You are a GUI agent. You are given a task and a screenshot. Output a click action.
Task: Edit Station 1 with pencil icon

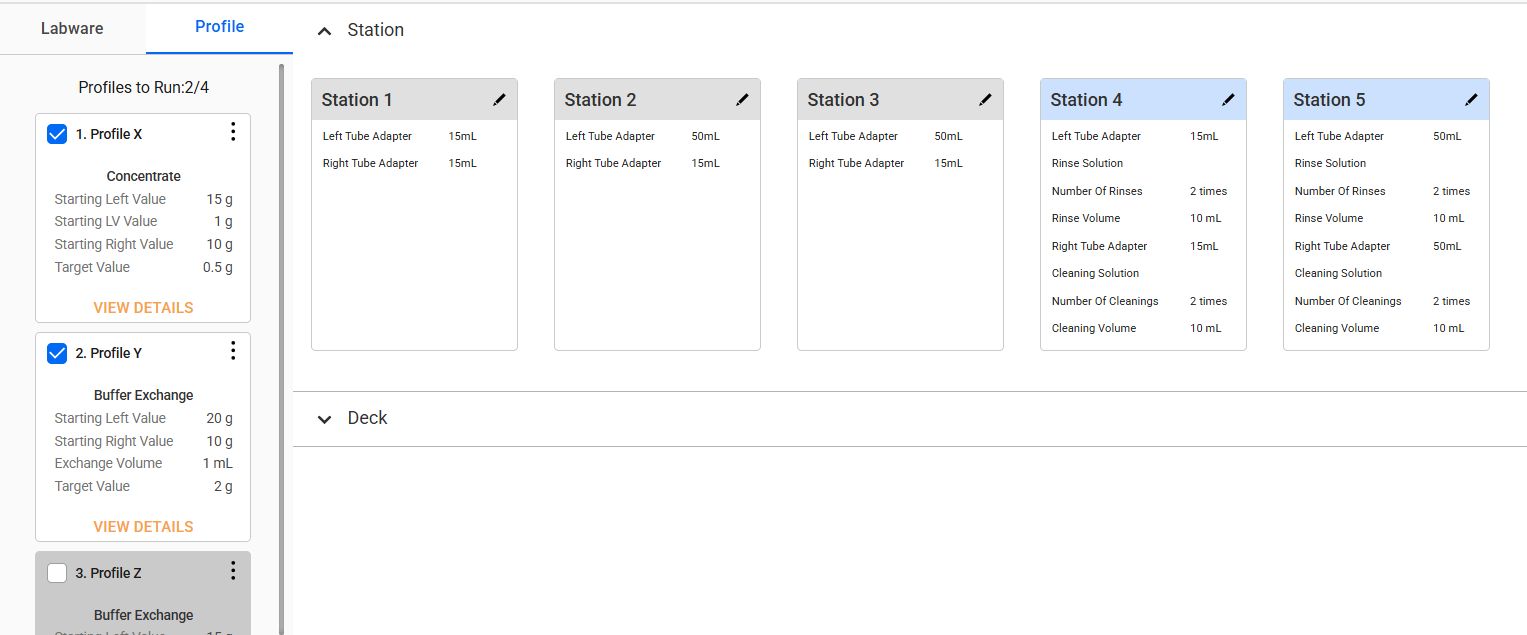tap(499, 100)
